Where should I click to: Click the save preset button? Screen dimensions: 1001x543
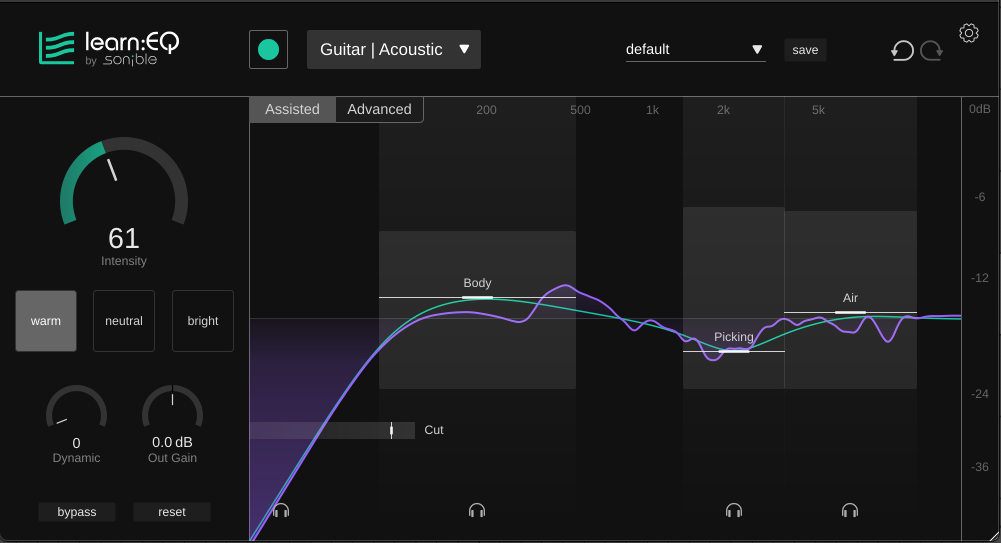point(805,50)
